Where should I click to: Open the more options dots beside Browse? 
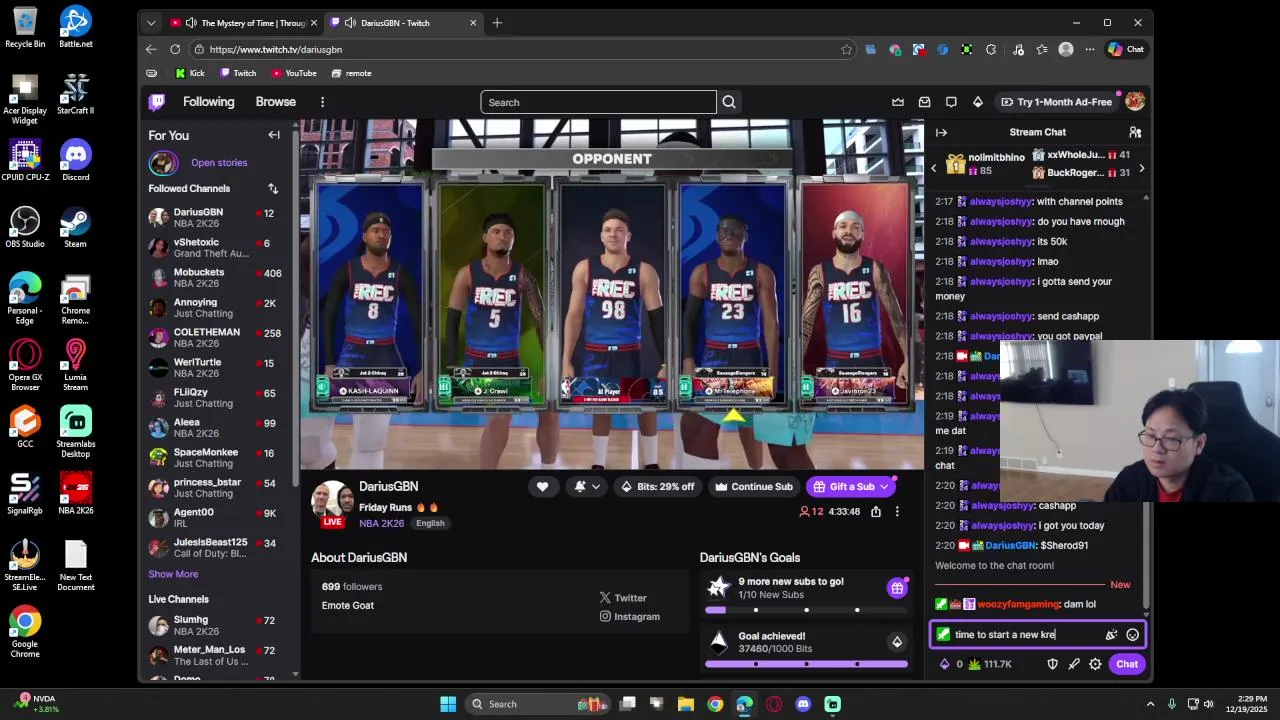pyautogui.click(x=322, y=102)
